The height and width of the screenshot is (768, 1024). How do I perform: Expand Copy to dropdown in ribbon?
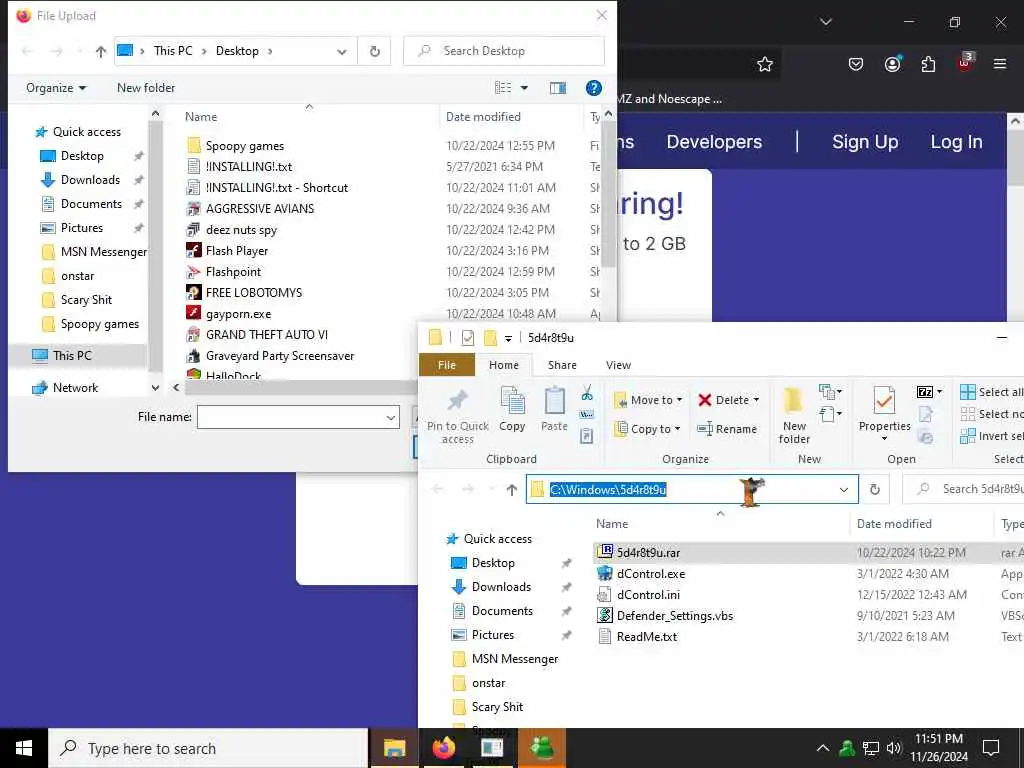point(677,429)
